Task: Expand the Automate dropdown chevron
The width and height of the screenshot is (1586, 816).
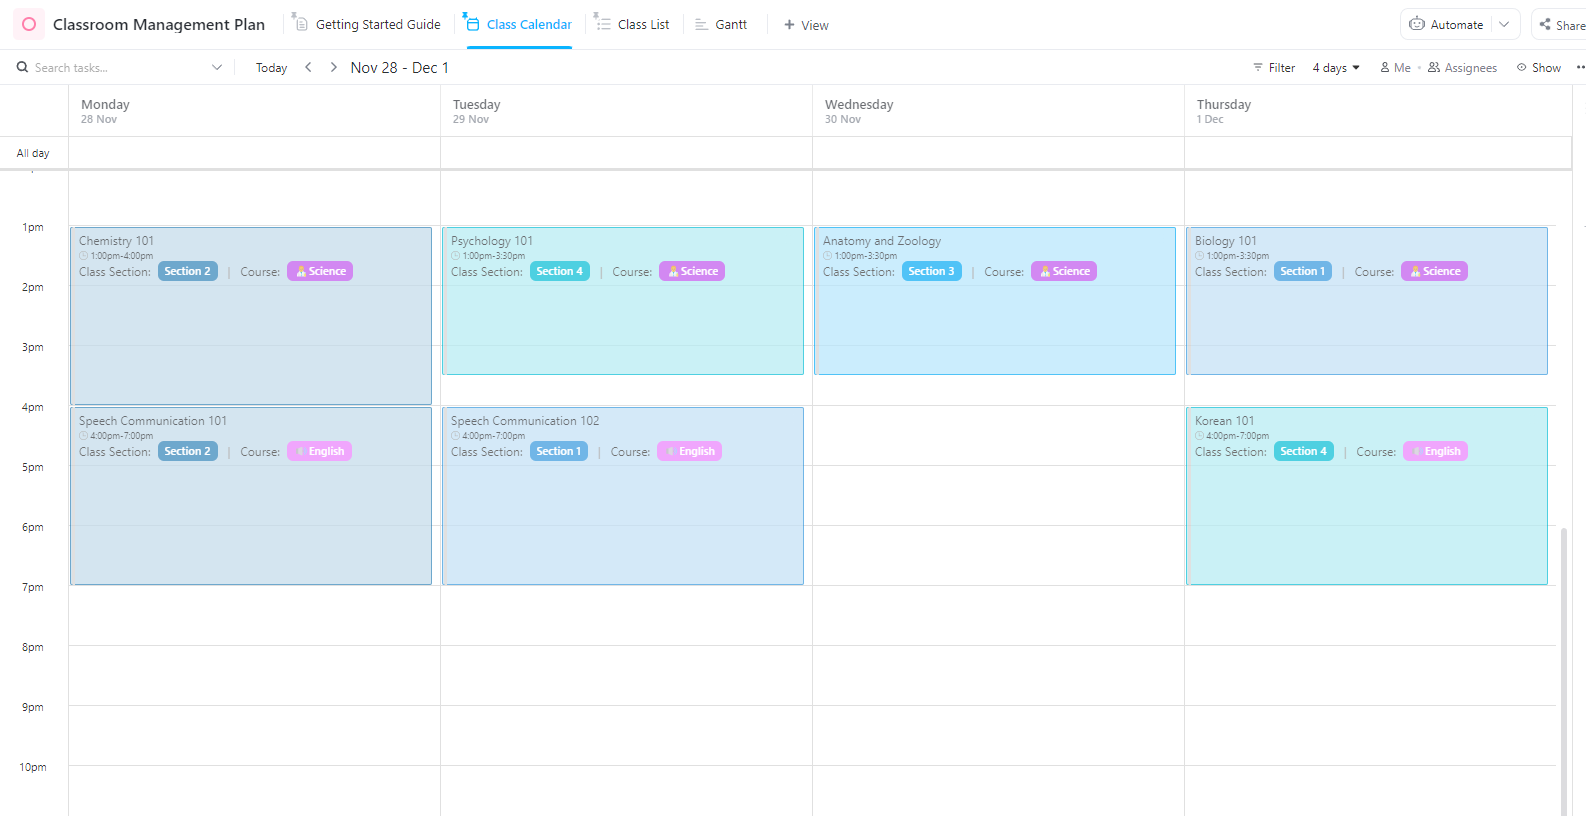Action: (x=1504, y=24)
